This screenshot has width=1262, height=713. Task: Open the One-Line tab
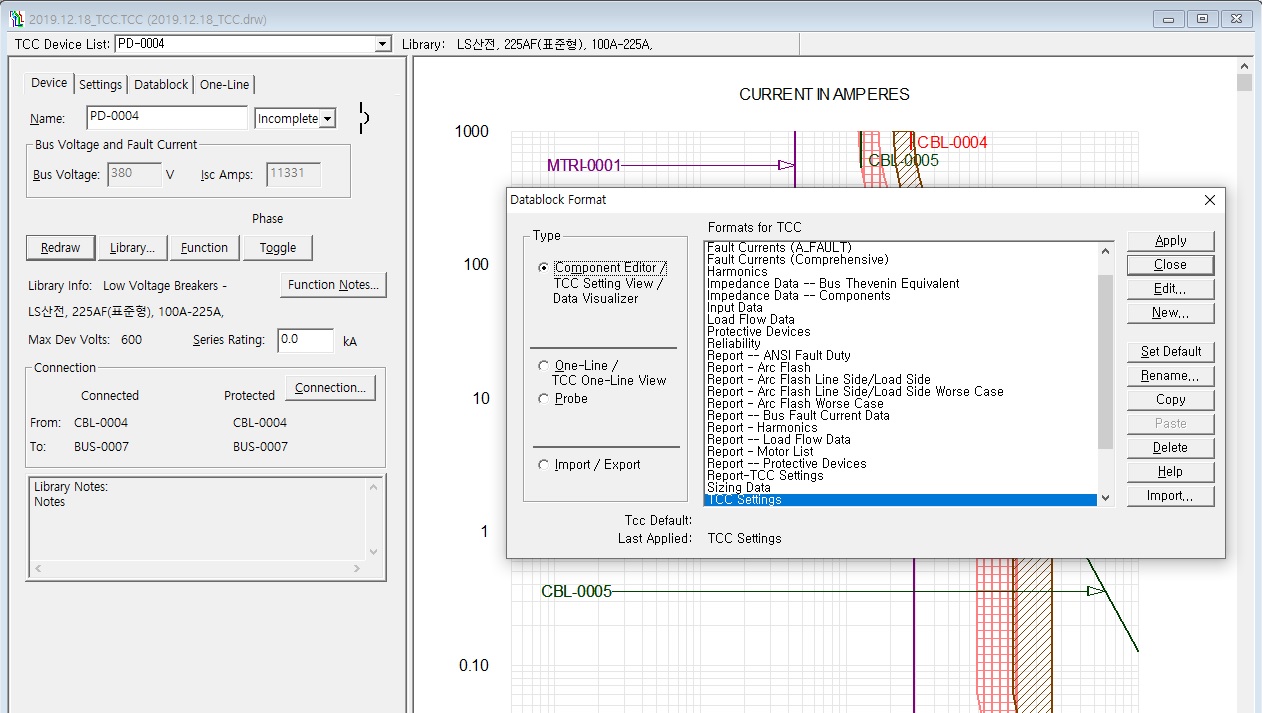click(225, 85)
